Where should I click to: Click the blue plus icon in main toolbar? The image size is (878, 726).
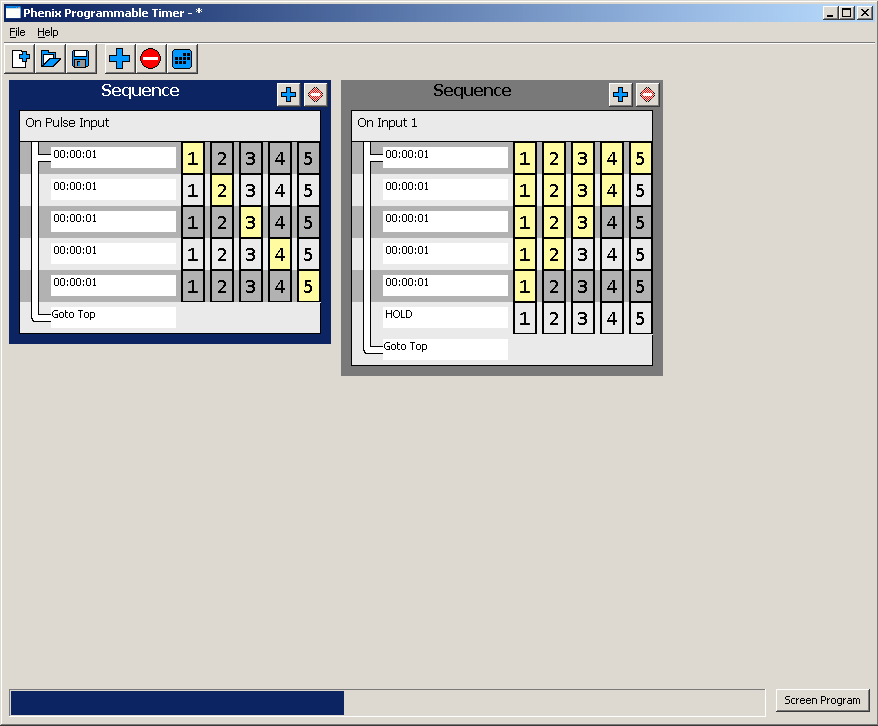[x=120, y=59]
